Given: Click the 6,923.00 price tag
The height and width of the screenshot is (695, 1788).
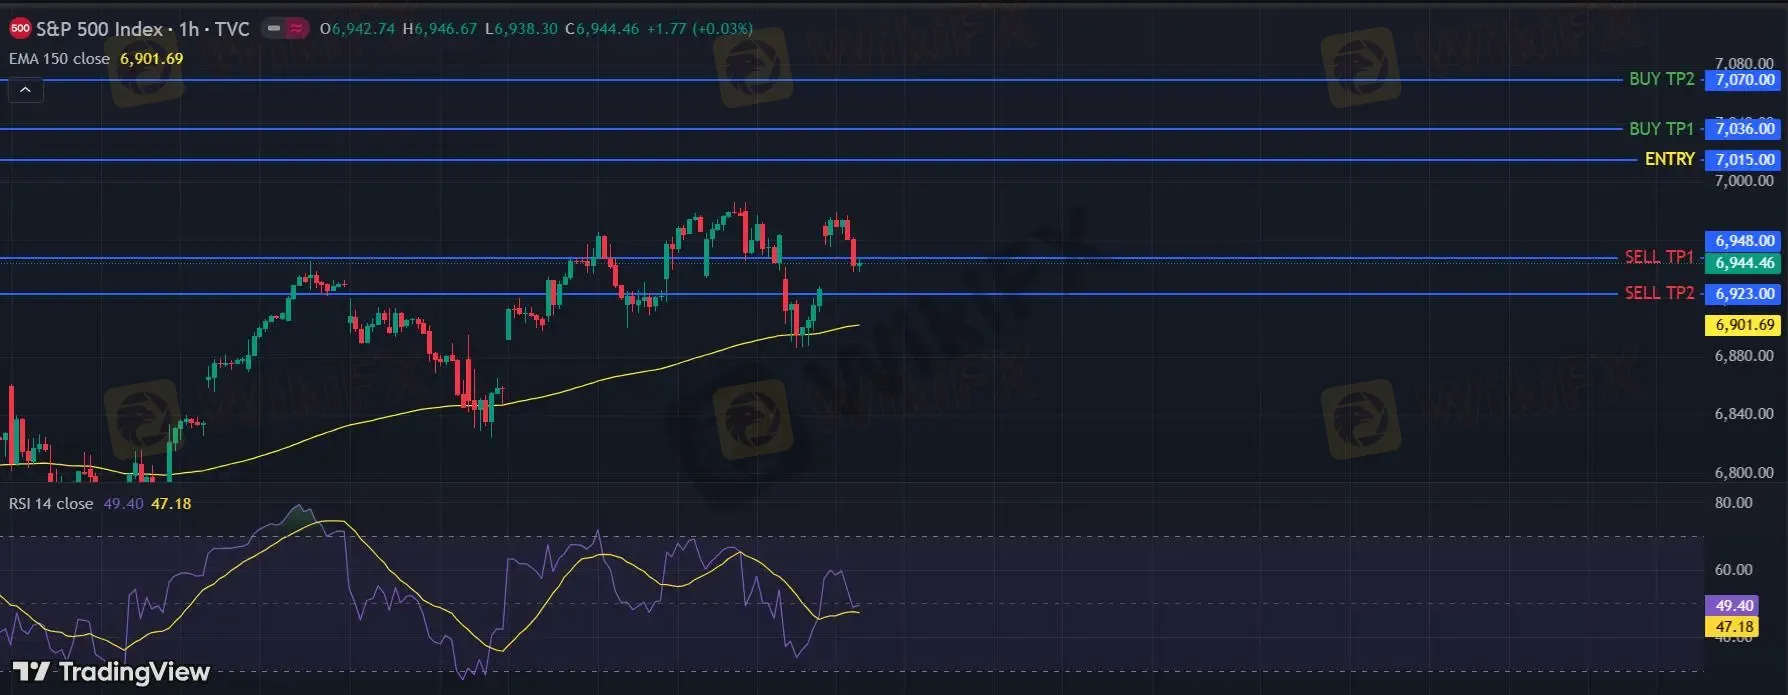Looking at the screenshot, I should pyautogui.click(x=1745, y=294).
